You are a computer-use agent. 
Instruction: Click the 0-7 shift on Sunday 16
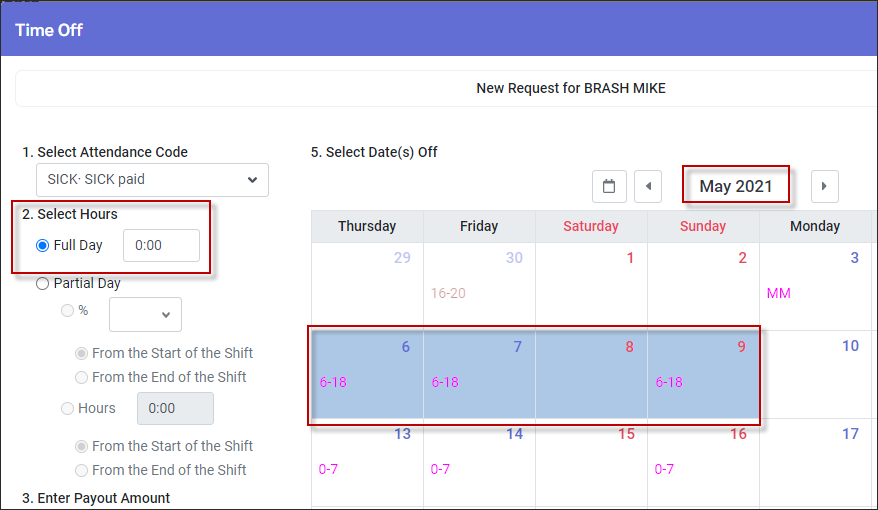[x=664, y=469]
